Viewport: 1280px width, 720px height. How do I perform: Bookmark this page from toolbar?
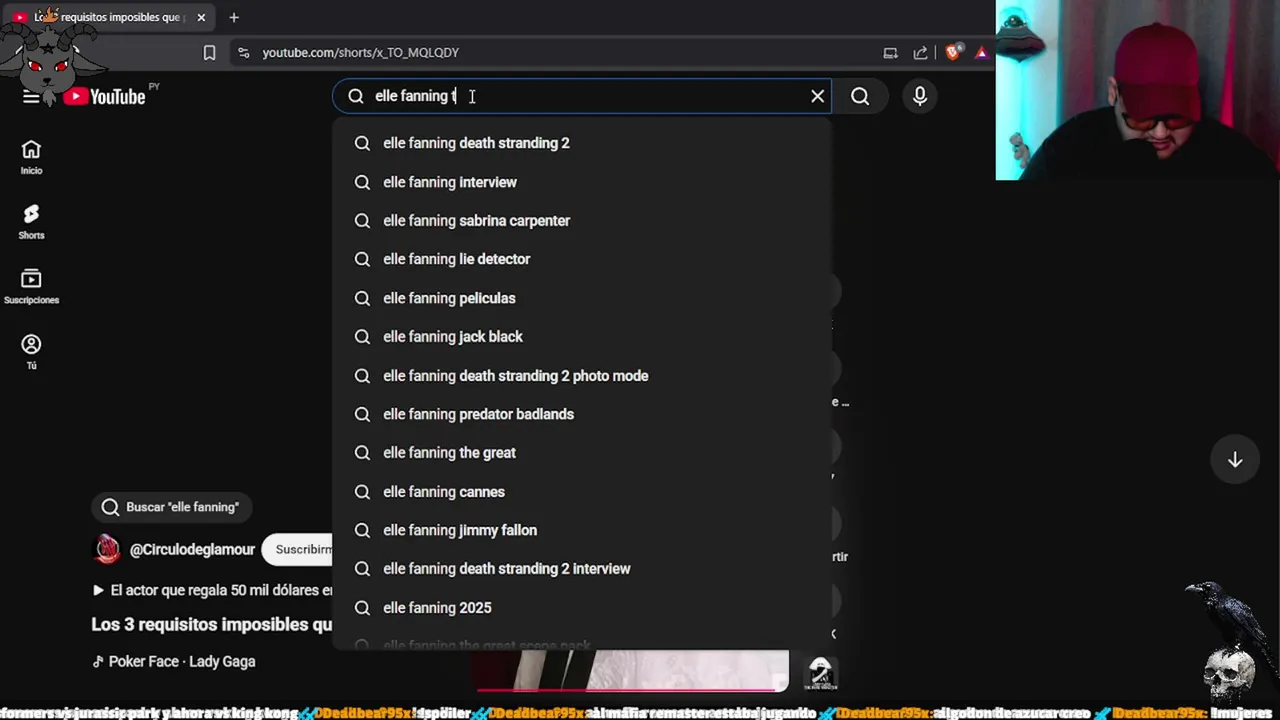click(209, 53)
